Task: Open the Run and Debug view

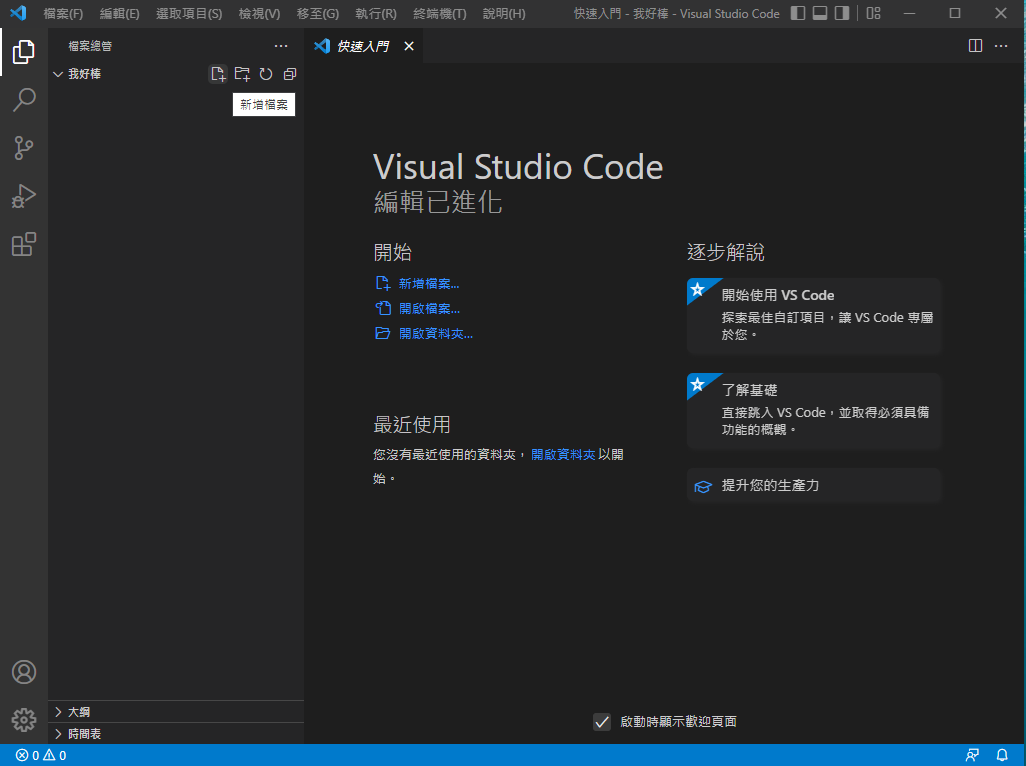Action: coord(24,196)
